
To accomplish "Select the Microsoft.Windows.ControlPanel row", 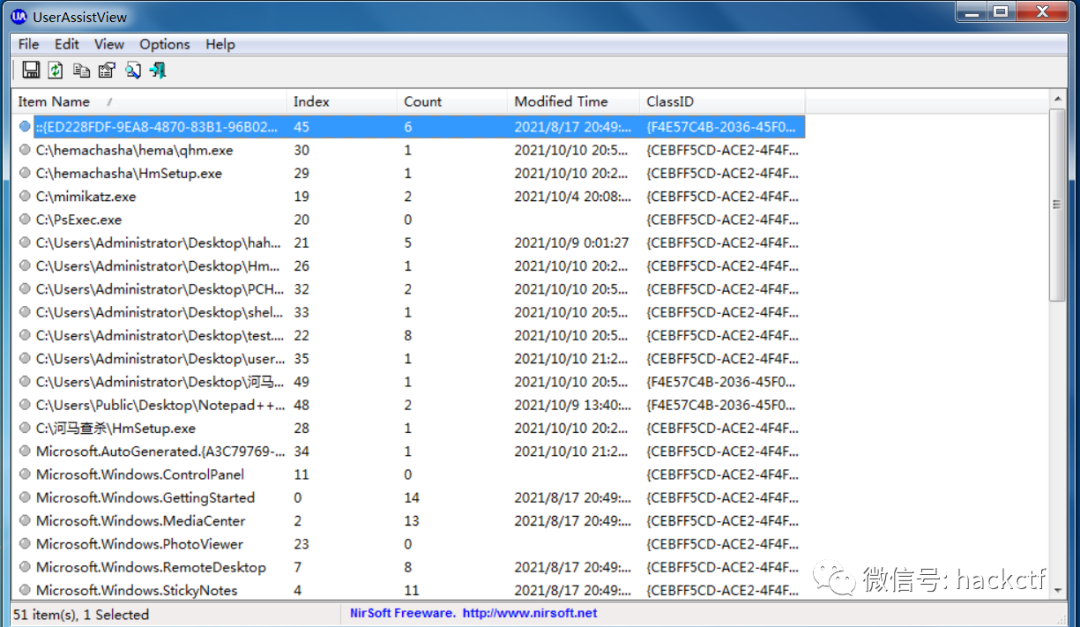I will (408, 475).
